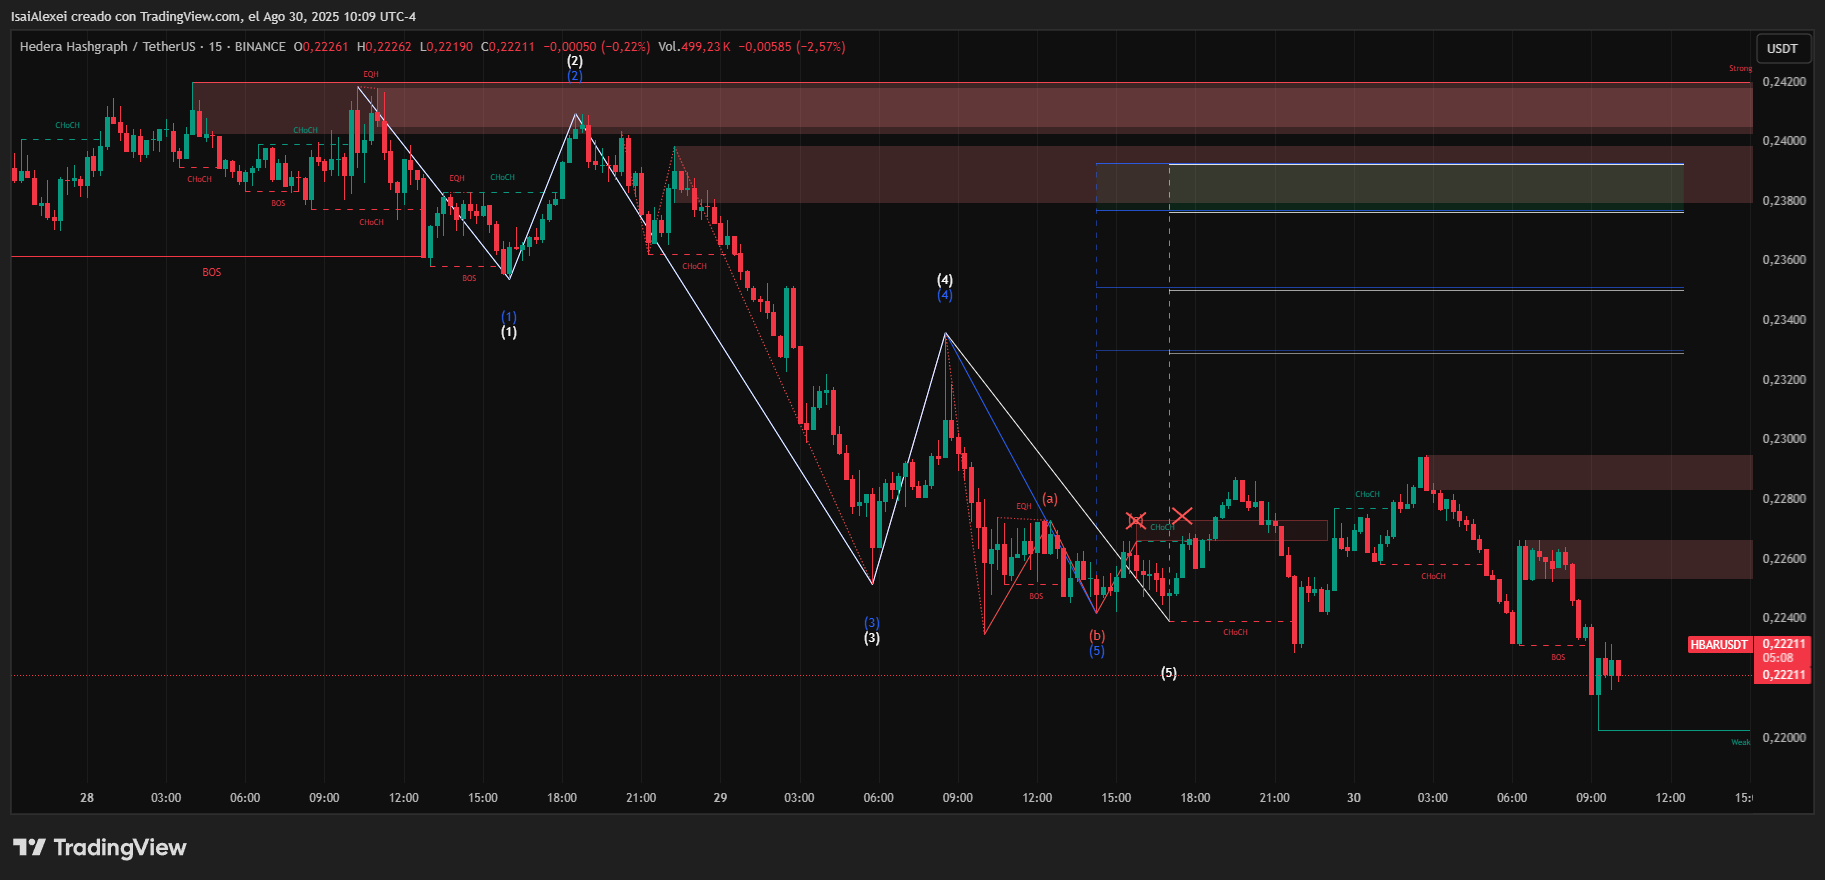This screenshot has height=880, width=1825.
Task: Select the green shaded target zone
Action: (x=1425, y=185)
